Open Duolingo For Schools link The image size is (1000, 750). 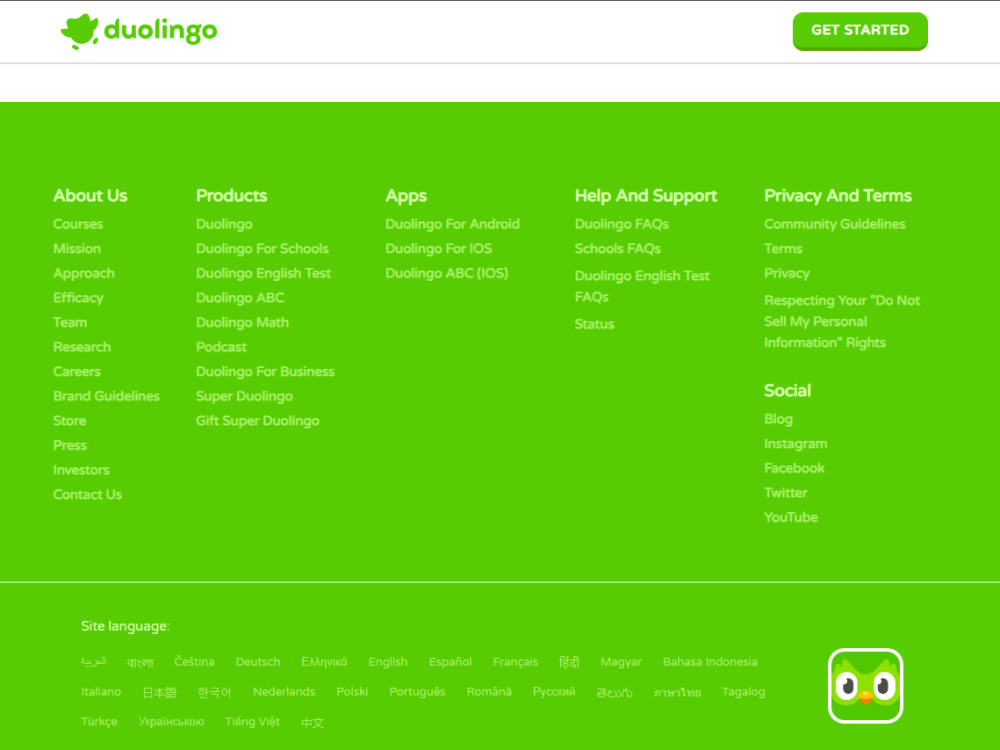(262, 249)
